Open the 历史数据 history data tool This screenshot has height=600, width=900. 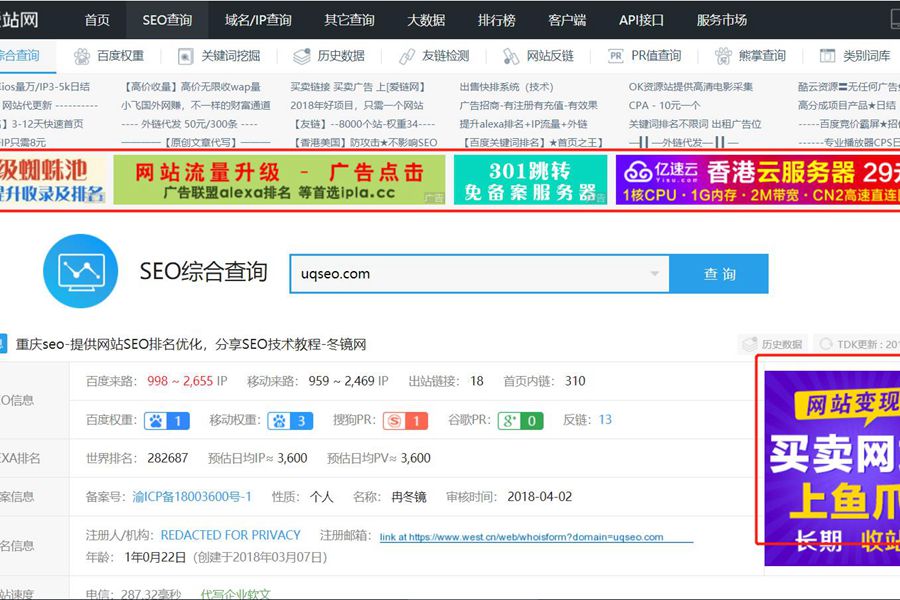pos(331,55)
